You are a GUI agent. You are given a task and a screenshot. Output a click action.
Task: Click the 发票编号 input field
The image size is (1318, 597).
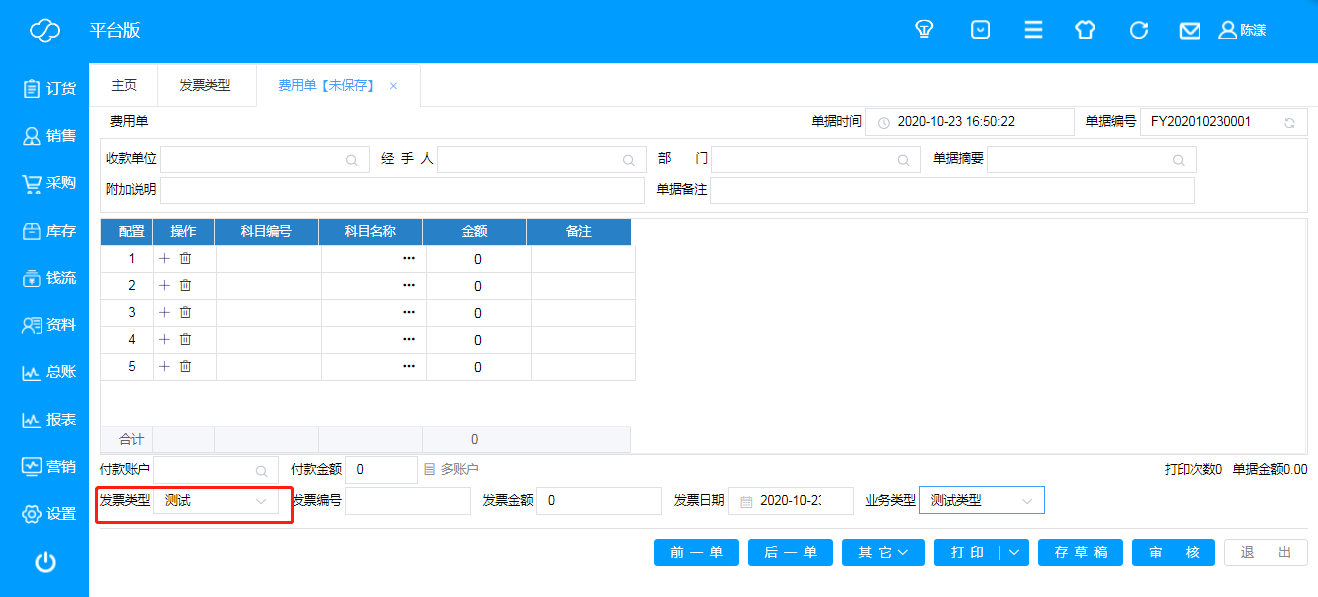pos(407,501)
